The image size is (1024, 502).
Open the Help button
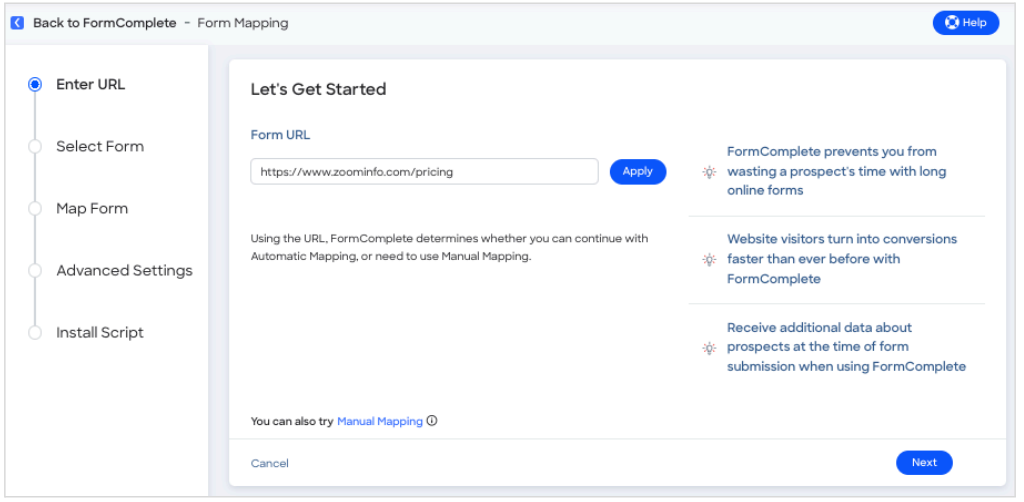point(966,23)
